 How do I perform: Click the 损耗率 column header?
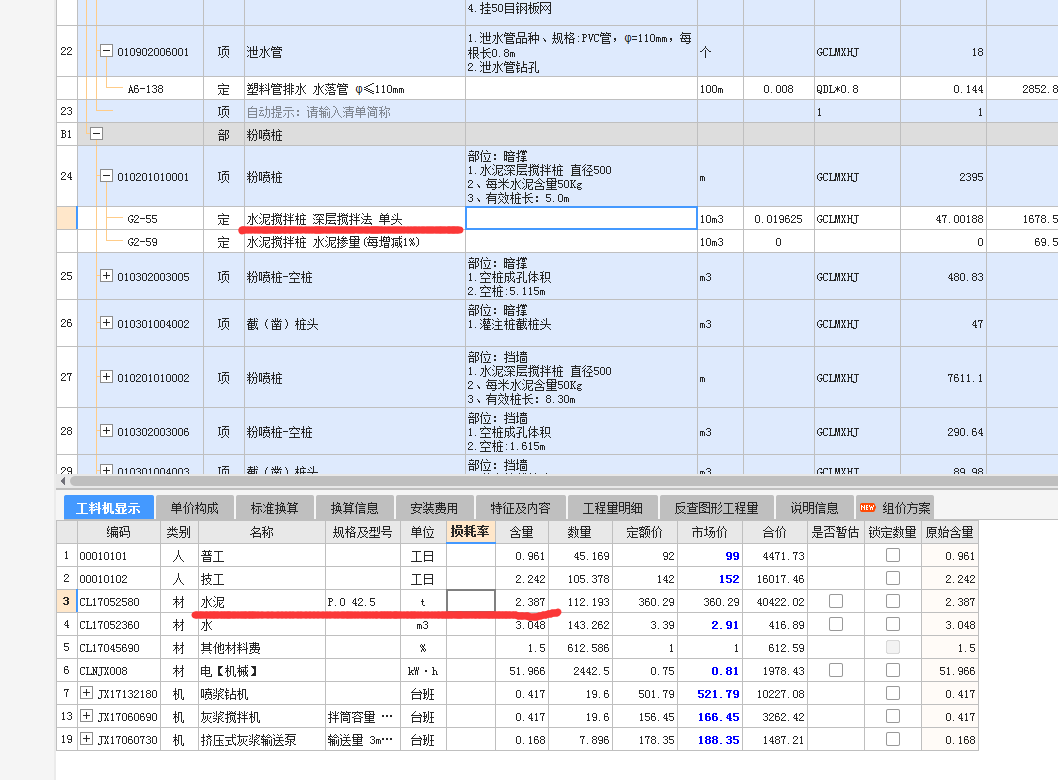[x=470, y=532]
